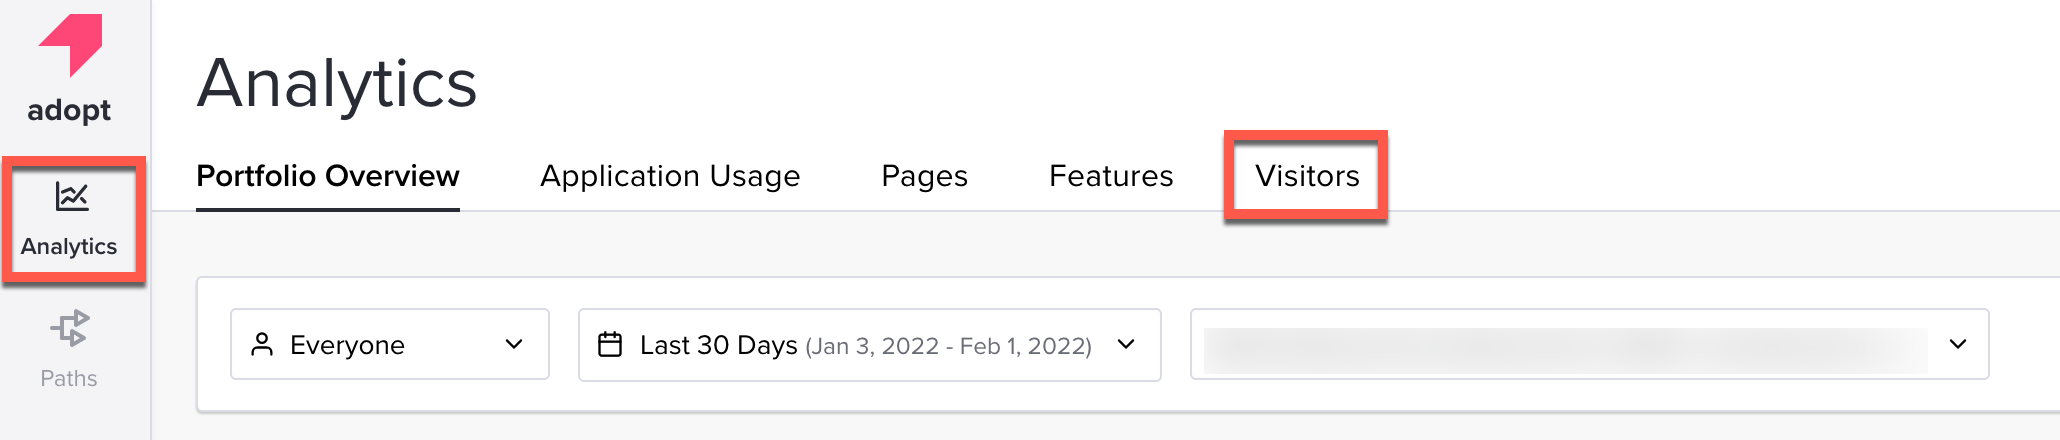The width and height of the screenshot is (2060, 440).
Task: Open the Visitors tab
Action: pos(1307,176)
